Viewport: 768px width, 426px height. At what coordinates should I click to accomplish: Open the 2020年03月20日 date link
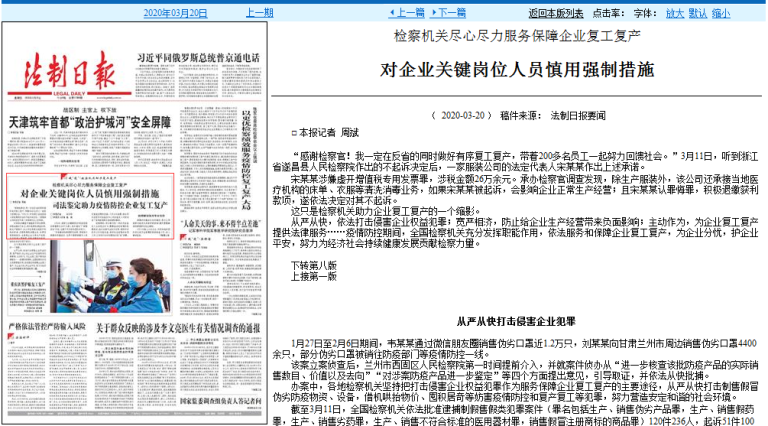point(175,13)
